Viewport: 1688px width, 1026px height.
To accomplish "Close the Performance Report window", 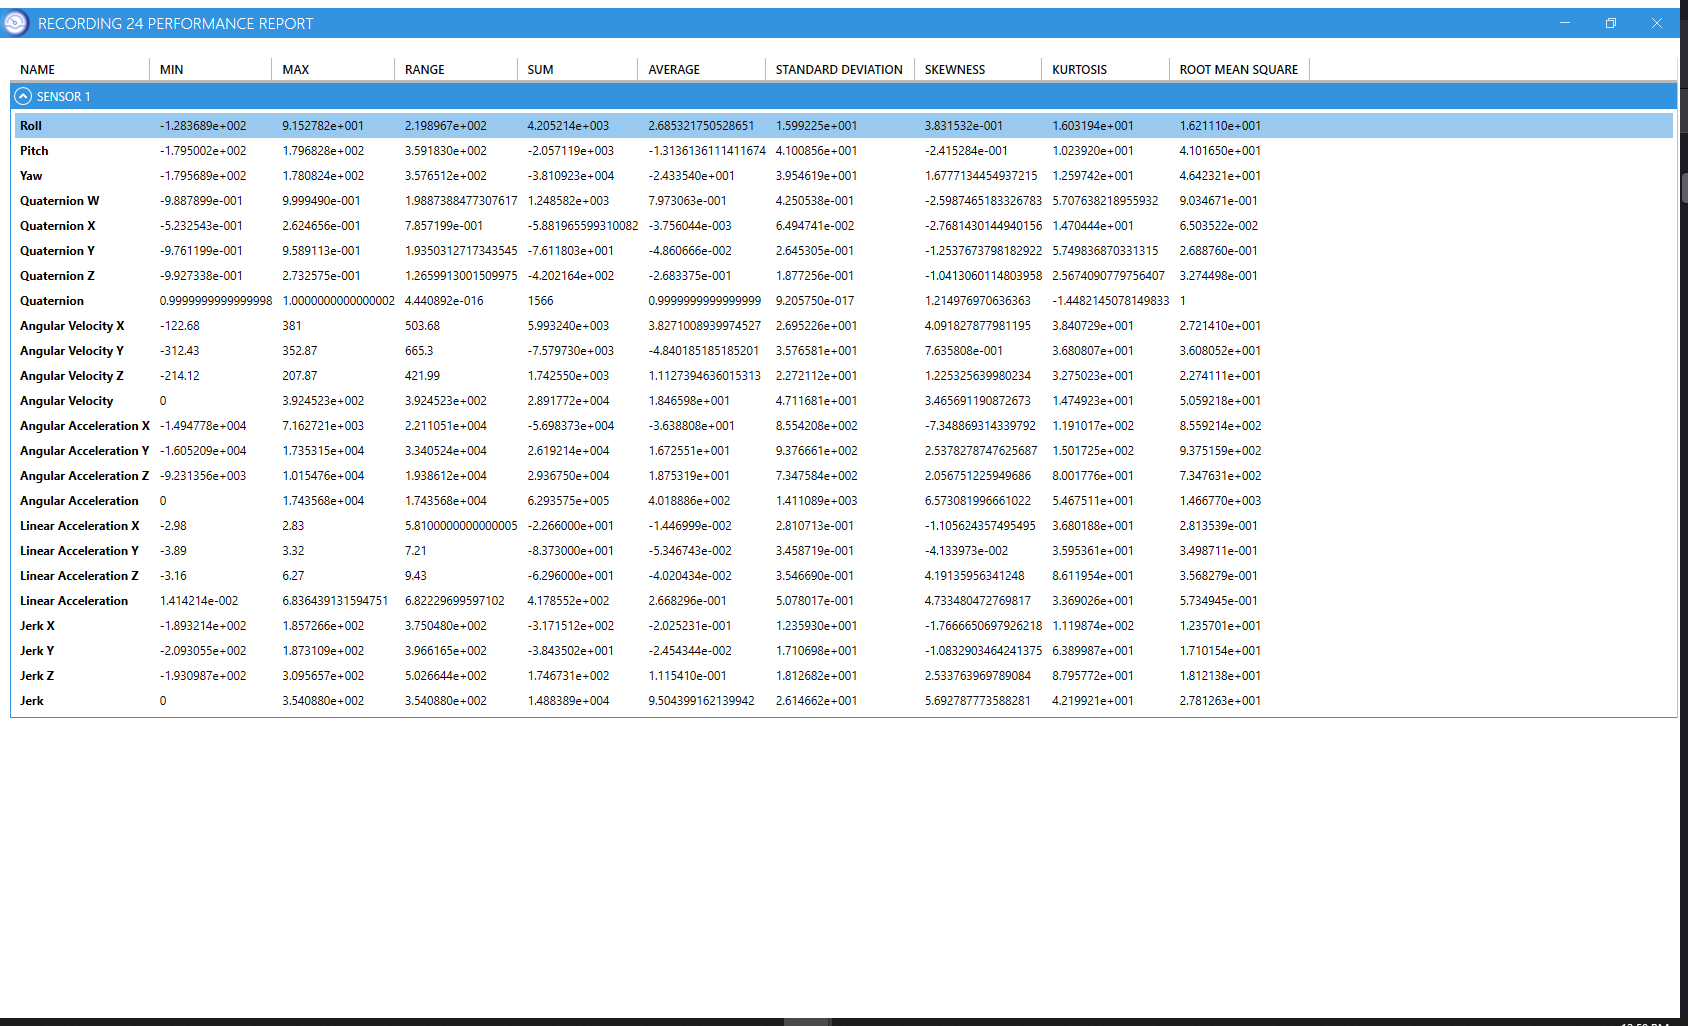I will [1657, 23].
